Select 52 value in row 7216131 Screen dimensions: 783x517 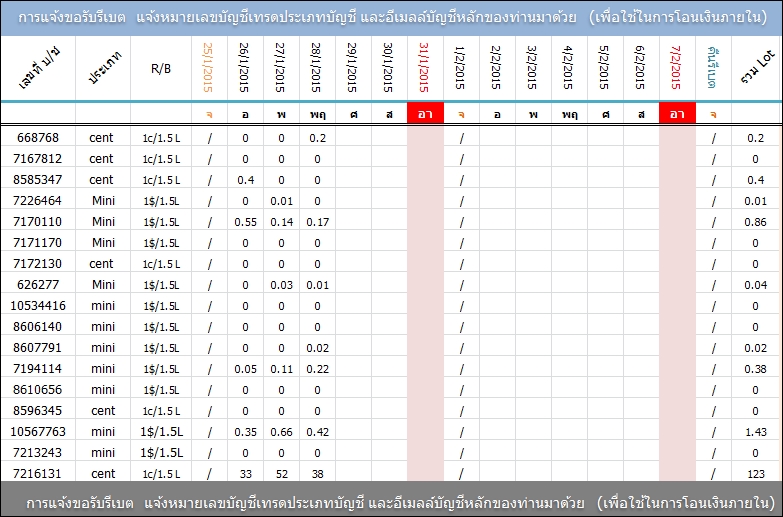point(281,473)
